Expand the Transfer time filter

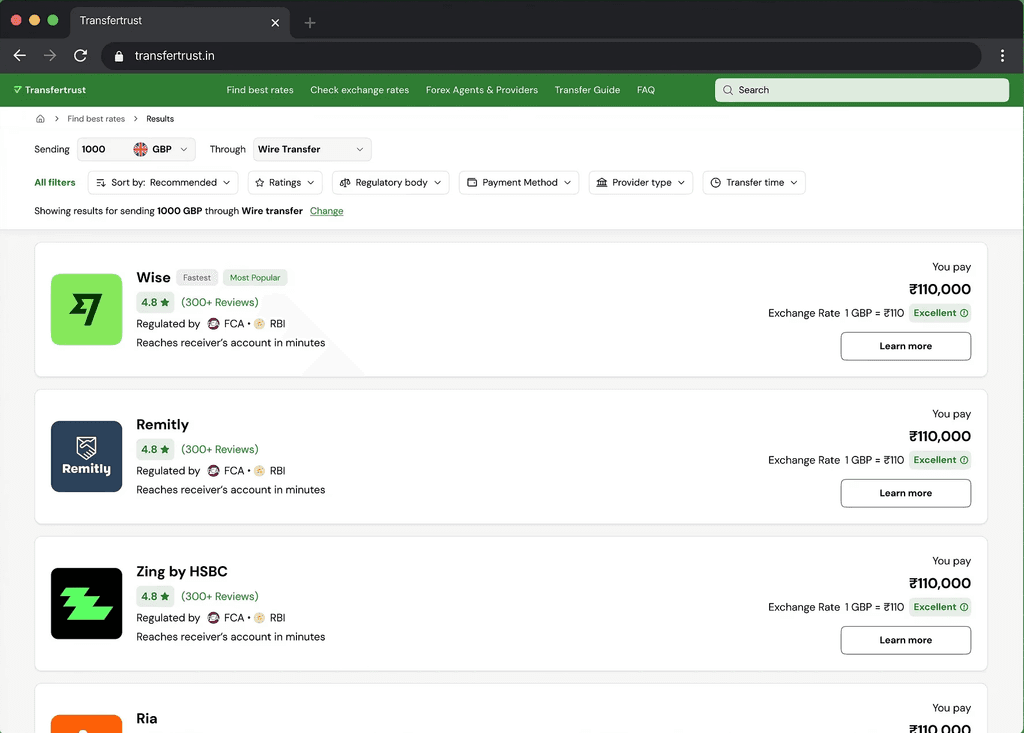(x=754, y=183)
